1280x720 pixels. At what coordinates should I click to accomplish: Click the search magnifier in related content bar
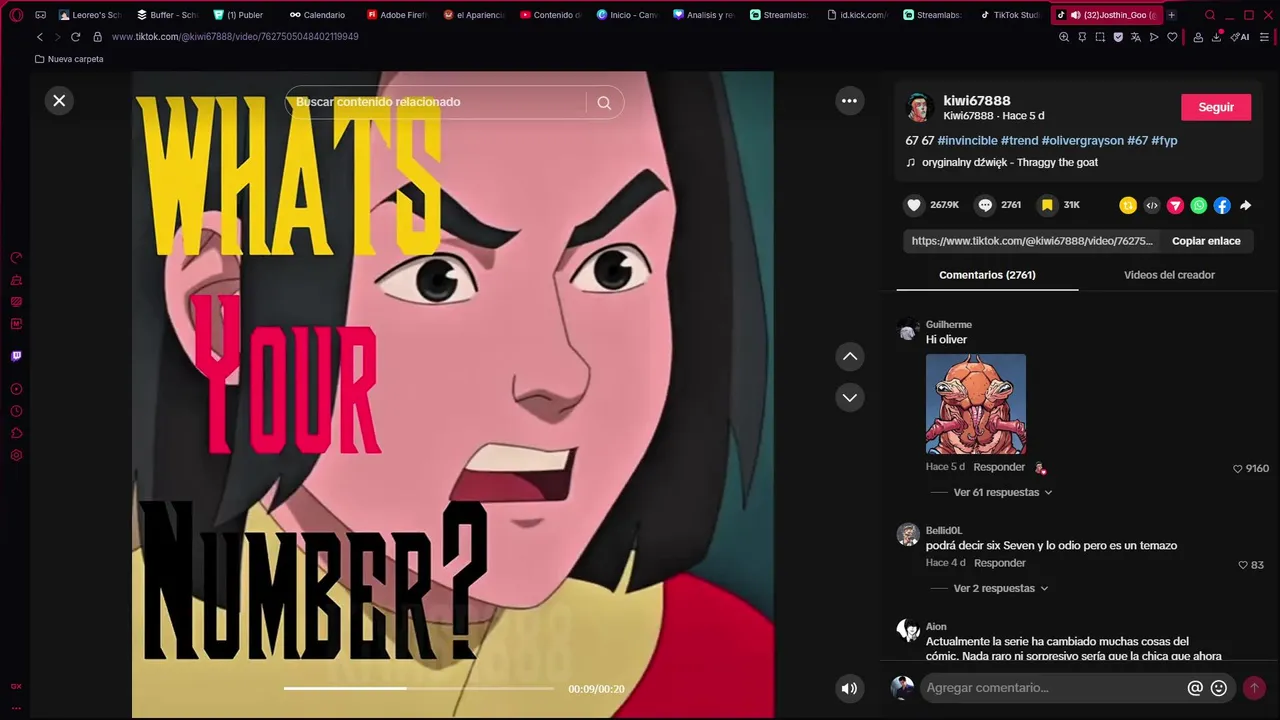604,102
